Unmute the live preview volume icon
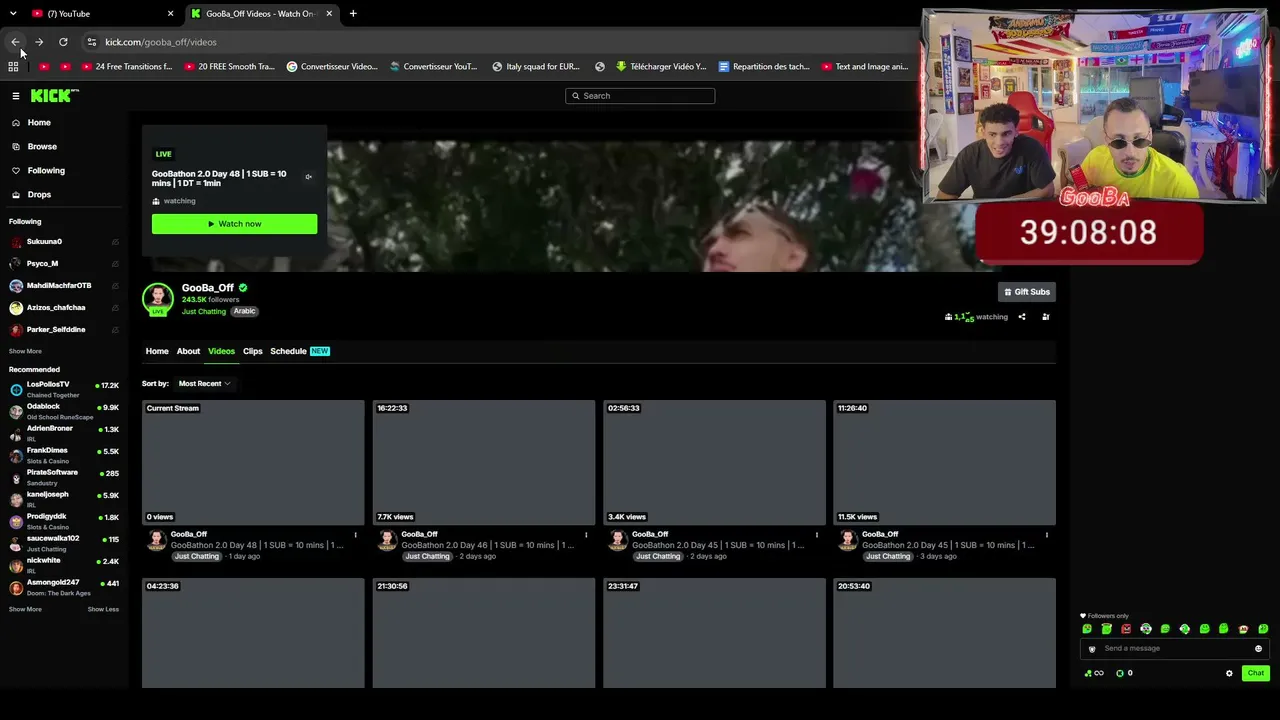The height and width of the screenshot is (720, 1280). pyautogui.click(x=308, y=177)
